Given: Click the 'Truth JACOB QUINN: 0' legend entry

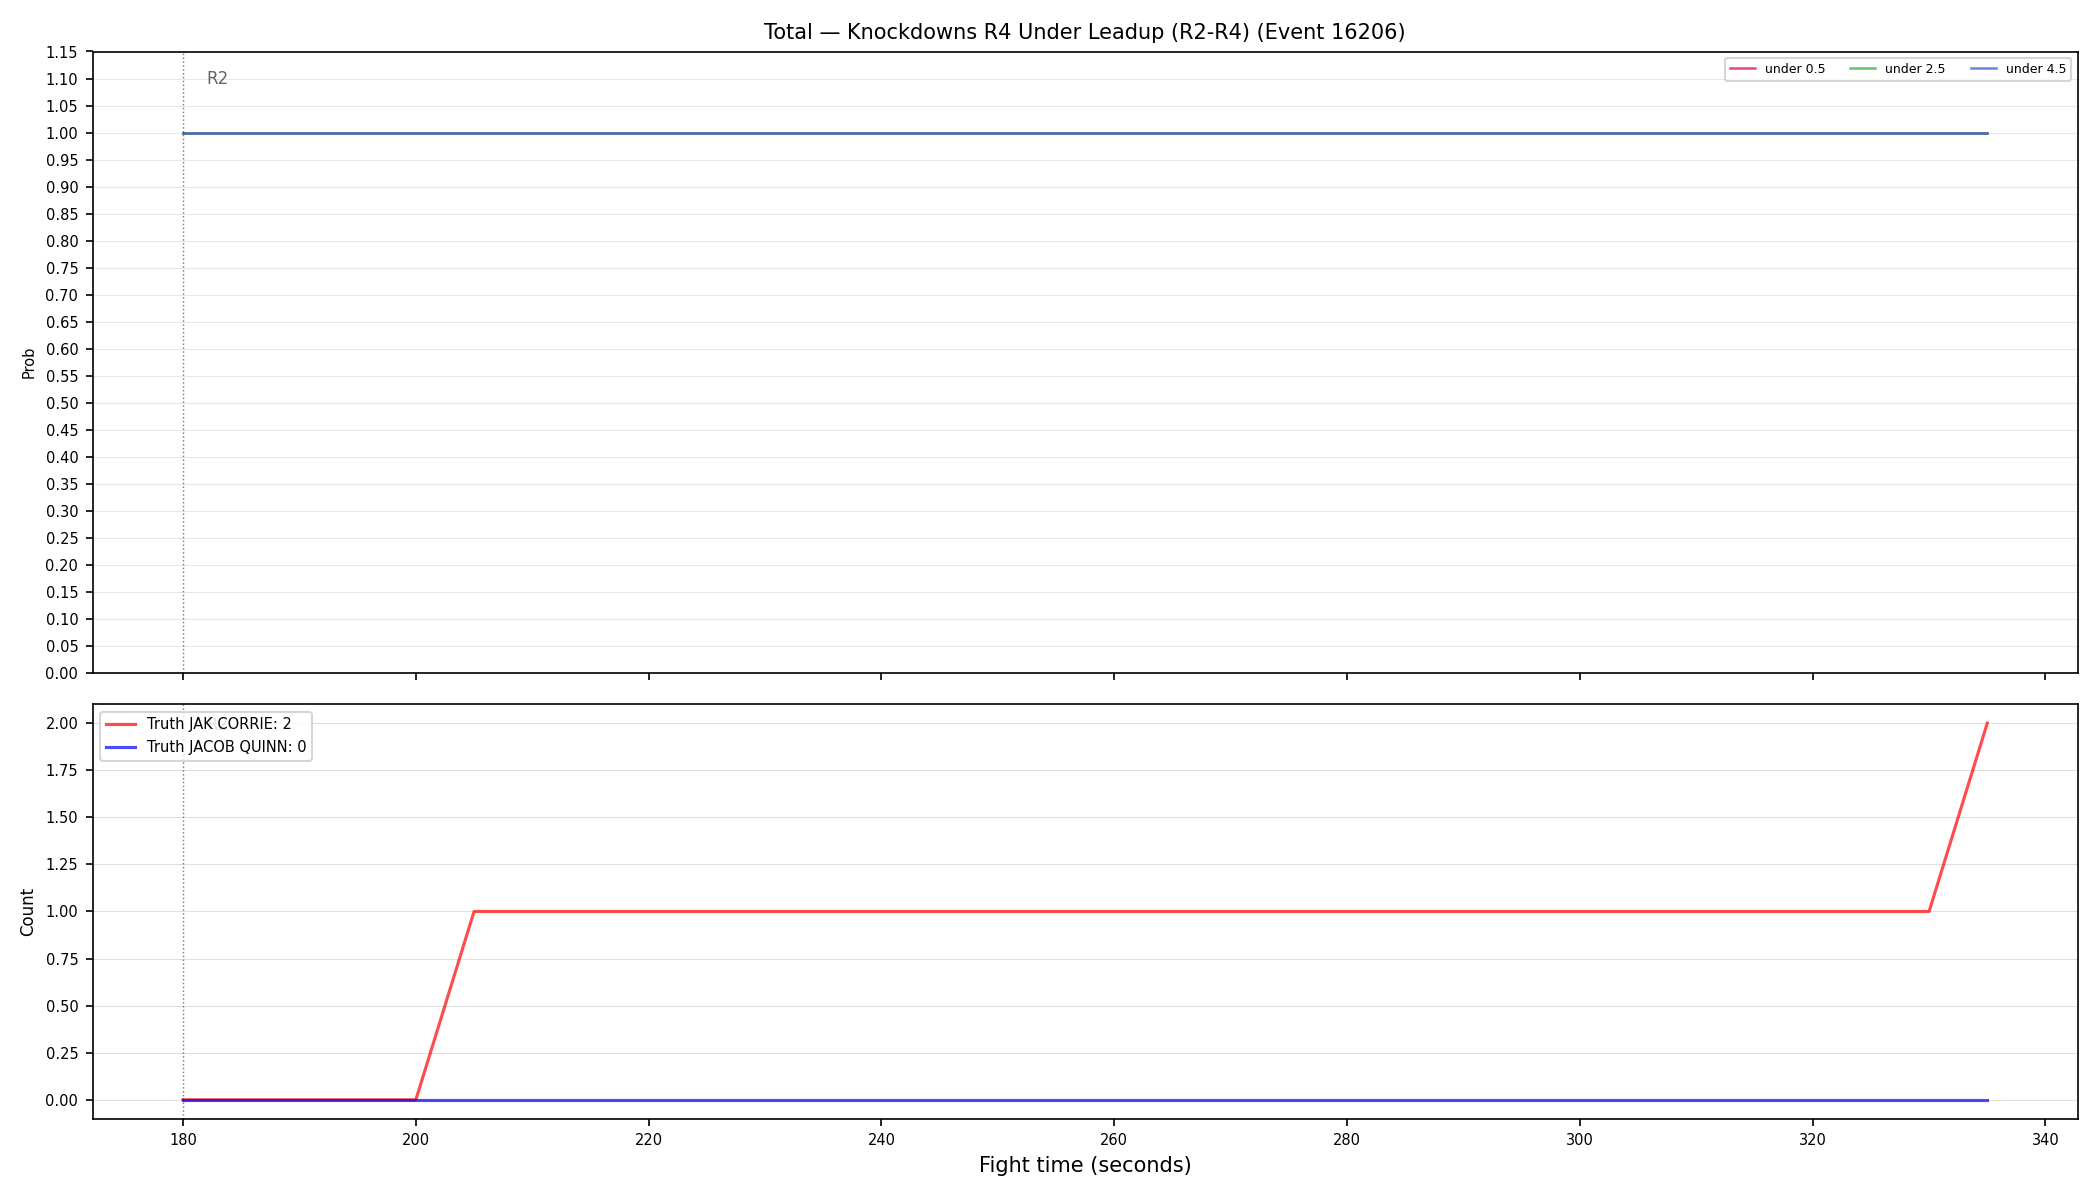Looking at the screenshot, I should point(205,747).
